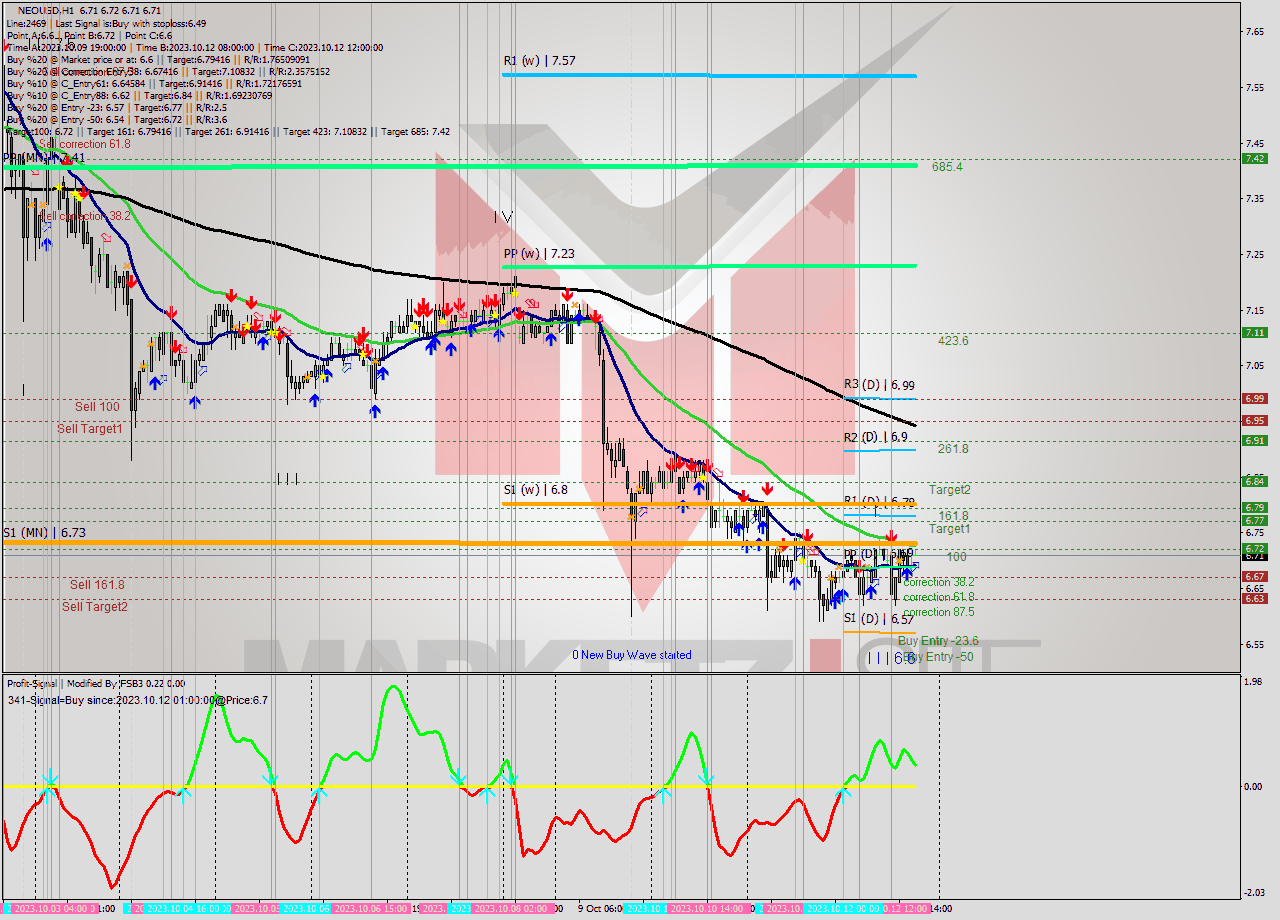Click the '341-Signal=Buy since' status line
The height and width of the screenshot is (920, 1280).
pos(137,700)
